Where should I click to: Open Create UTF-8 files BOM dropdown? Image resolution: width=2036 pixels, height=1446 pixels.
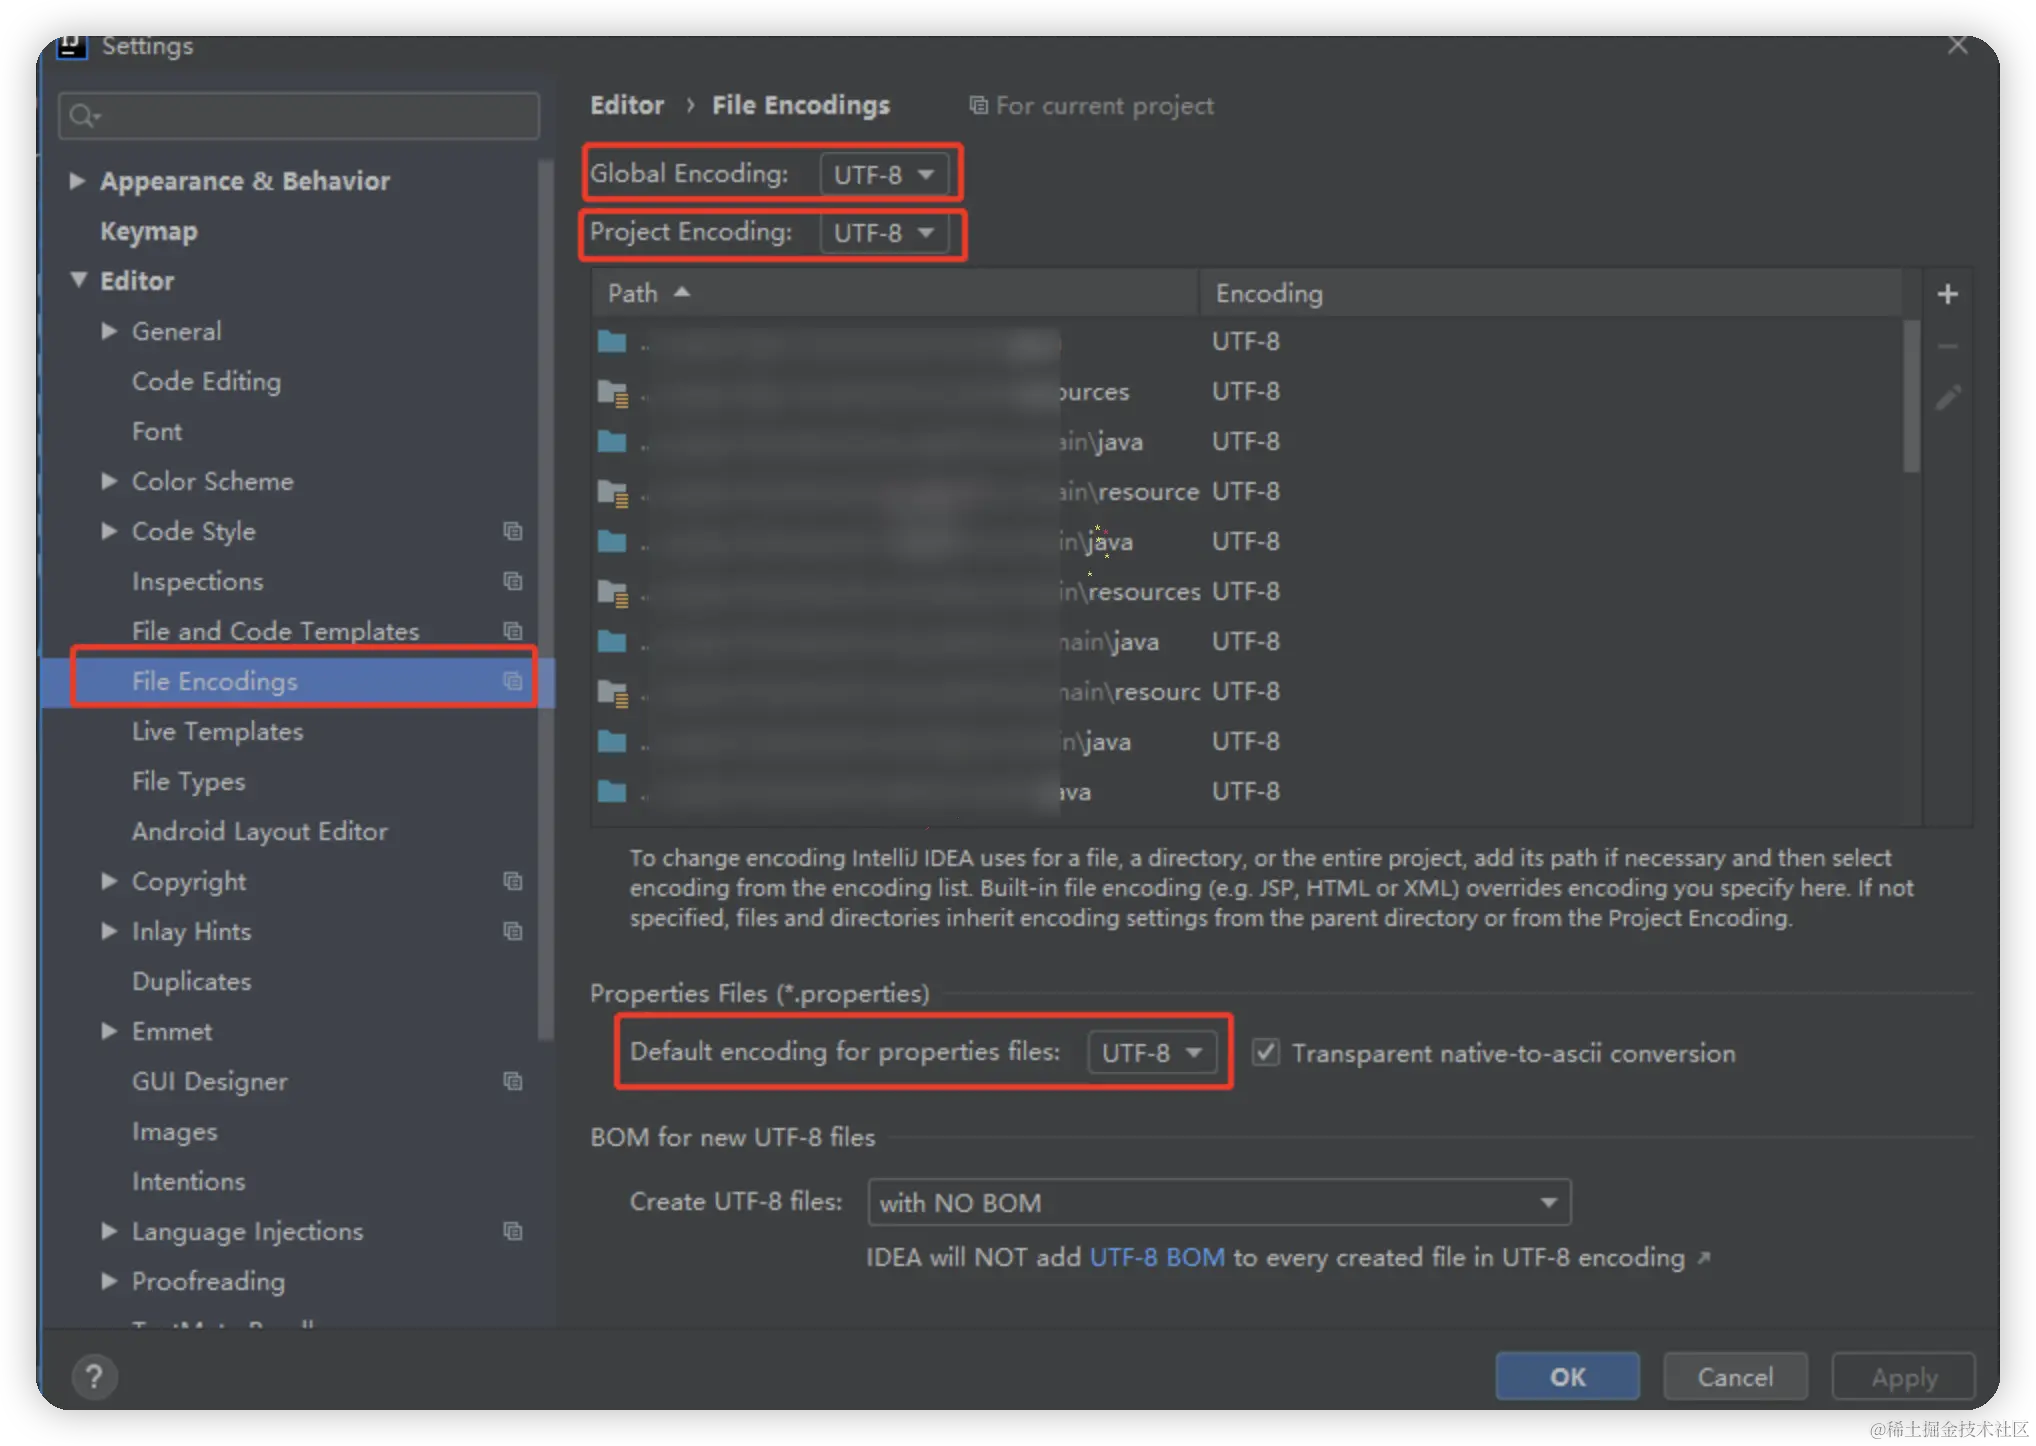pos(1218,1202)
